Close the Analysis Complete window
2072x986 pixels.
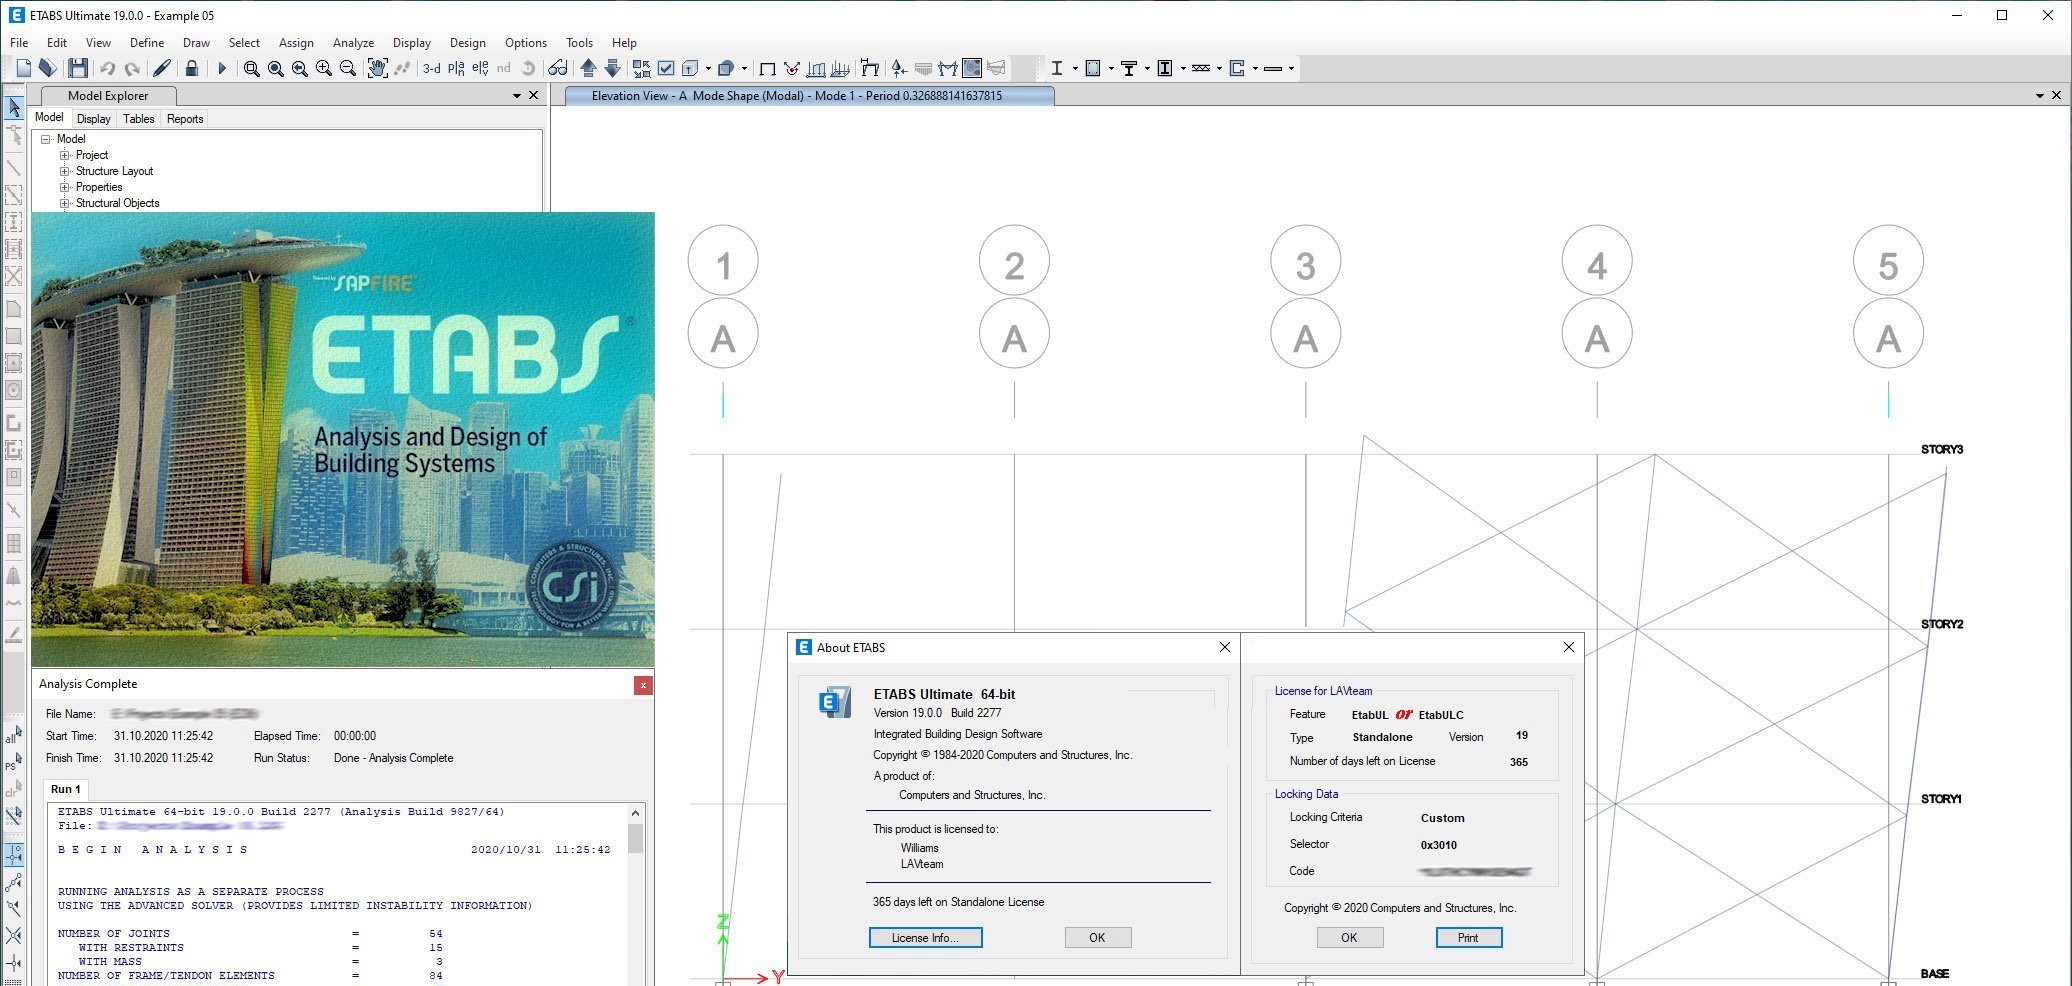(x=643, y=685)
